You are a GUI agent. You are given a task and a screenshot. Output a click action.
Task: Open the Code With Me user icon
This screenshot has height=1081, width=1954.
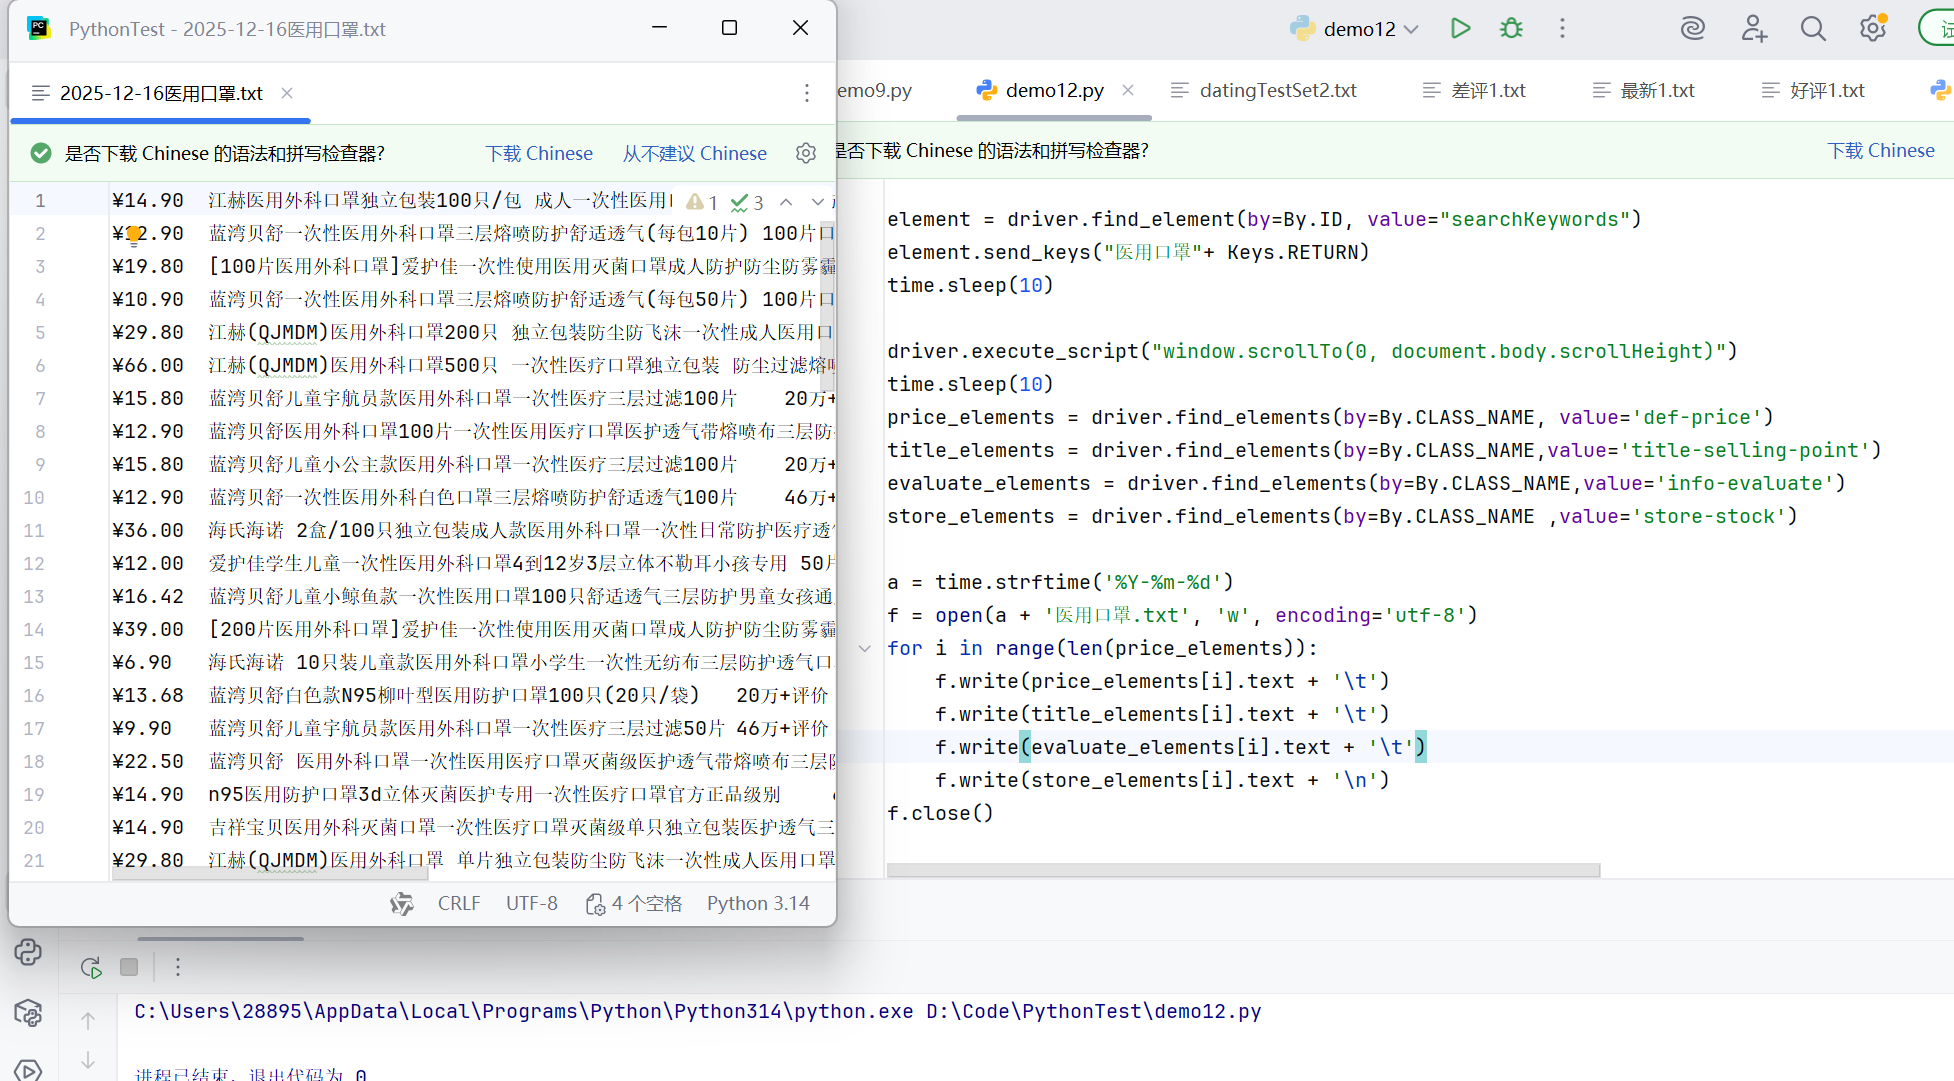tap(1753, 28)
